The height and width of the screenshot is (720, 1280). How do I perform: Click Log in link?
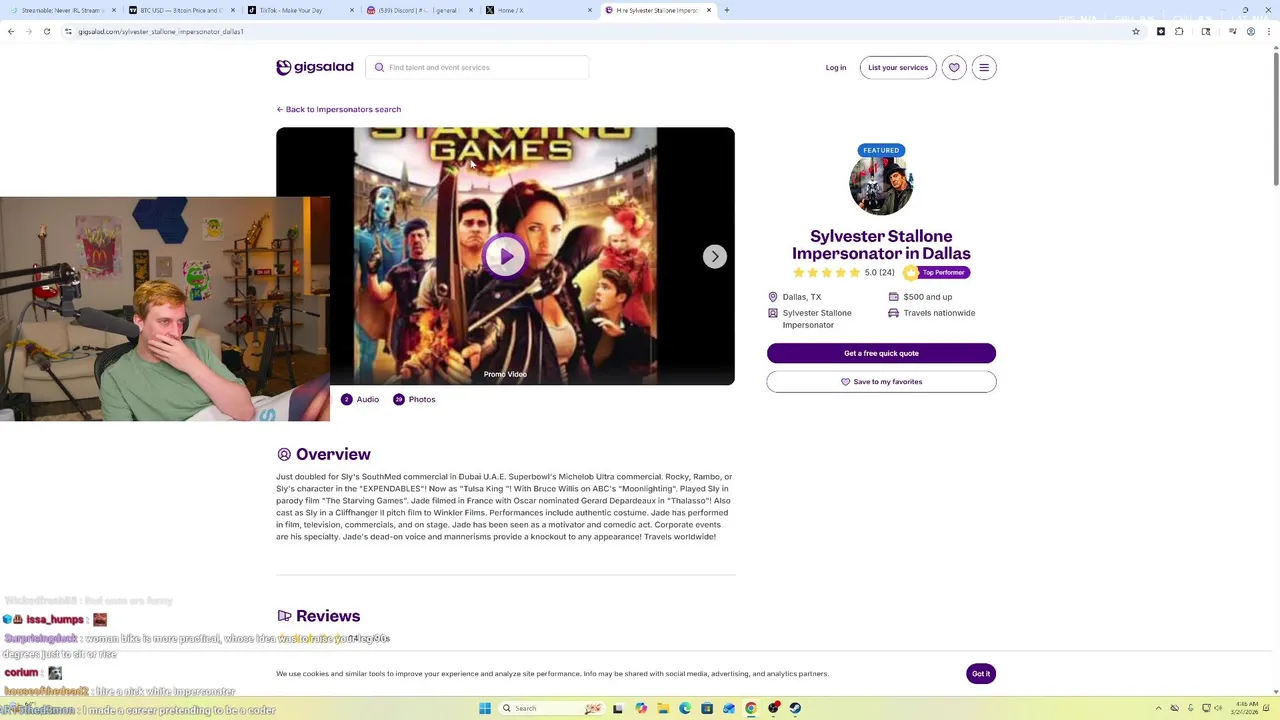click(836, 67)
